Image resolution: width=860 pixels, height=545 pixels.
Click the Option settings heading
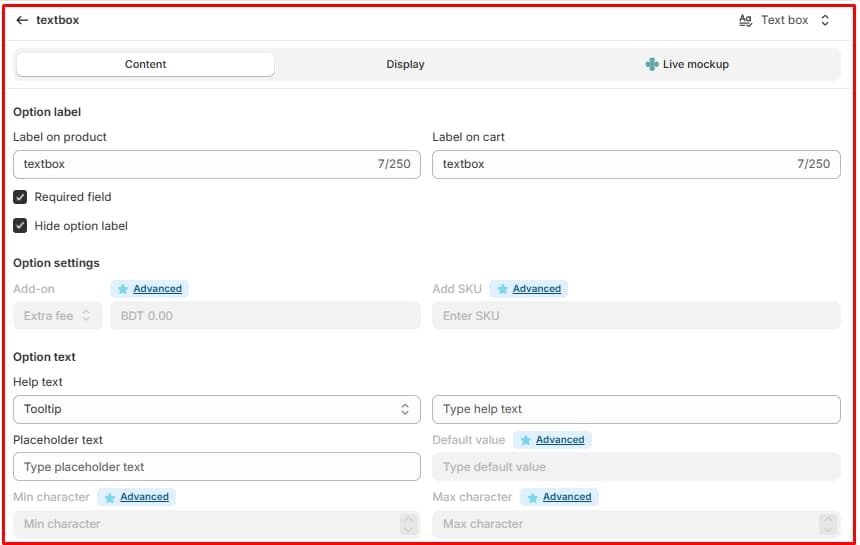tap(56, 263)
